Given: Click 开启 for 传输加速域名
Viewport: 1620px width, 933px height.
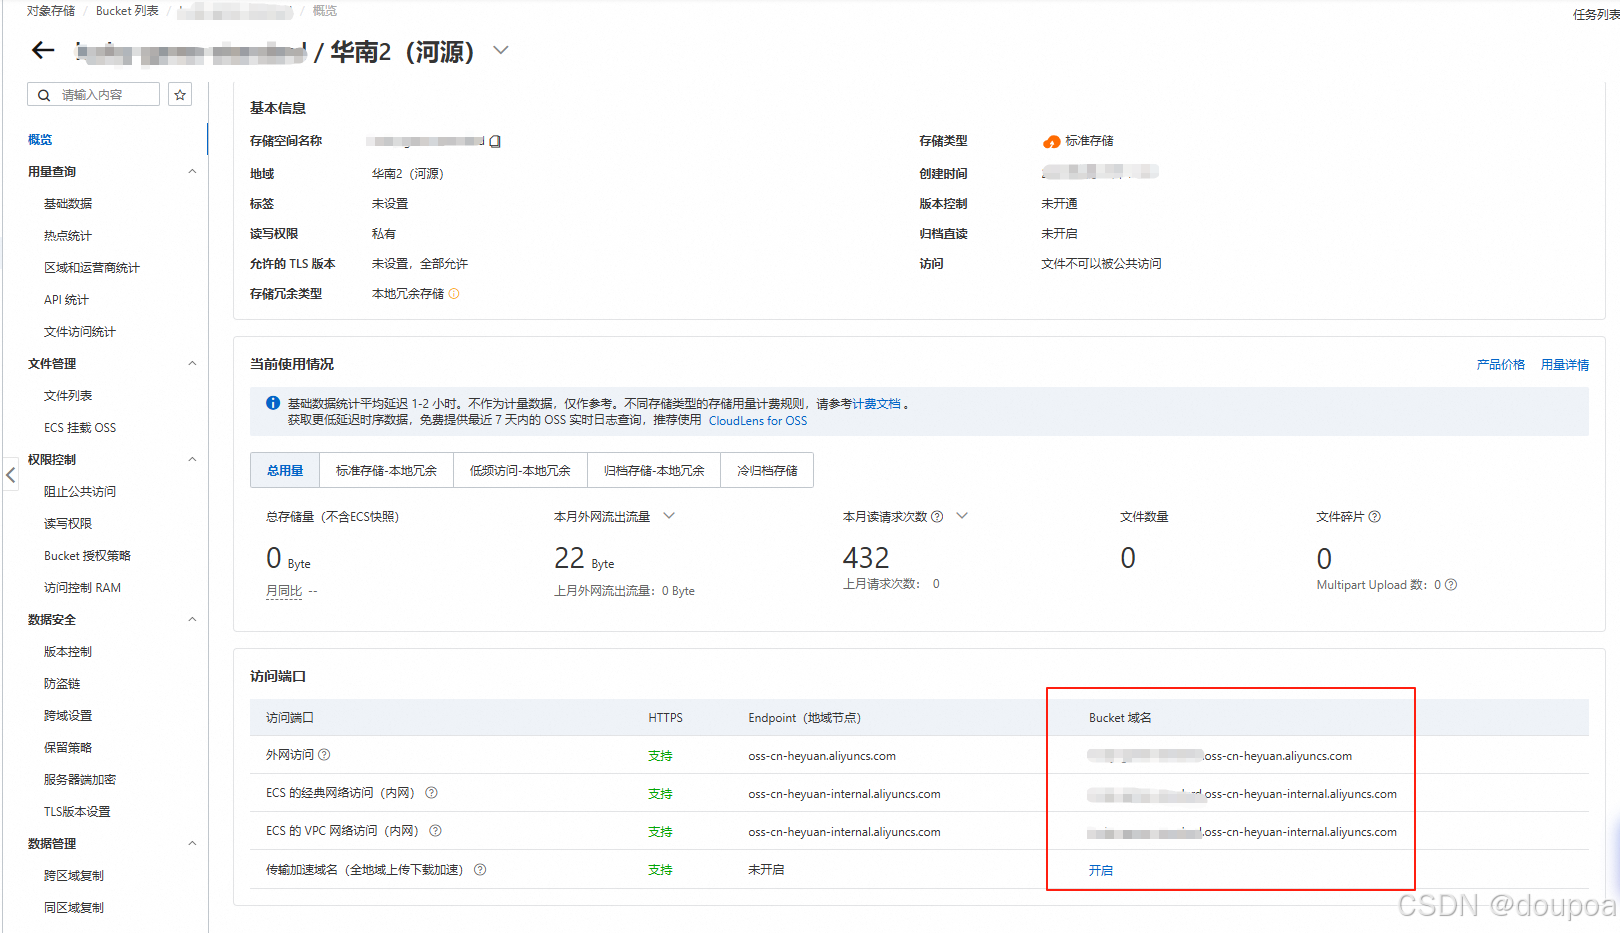Looking at the screenshot, I should [x=1100, y=871].
